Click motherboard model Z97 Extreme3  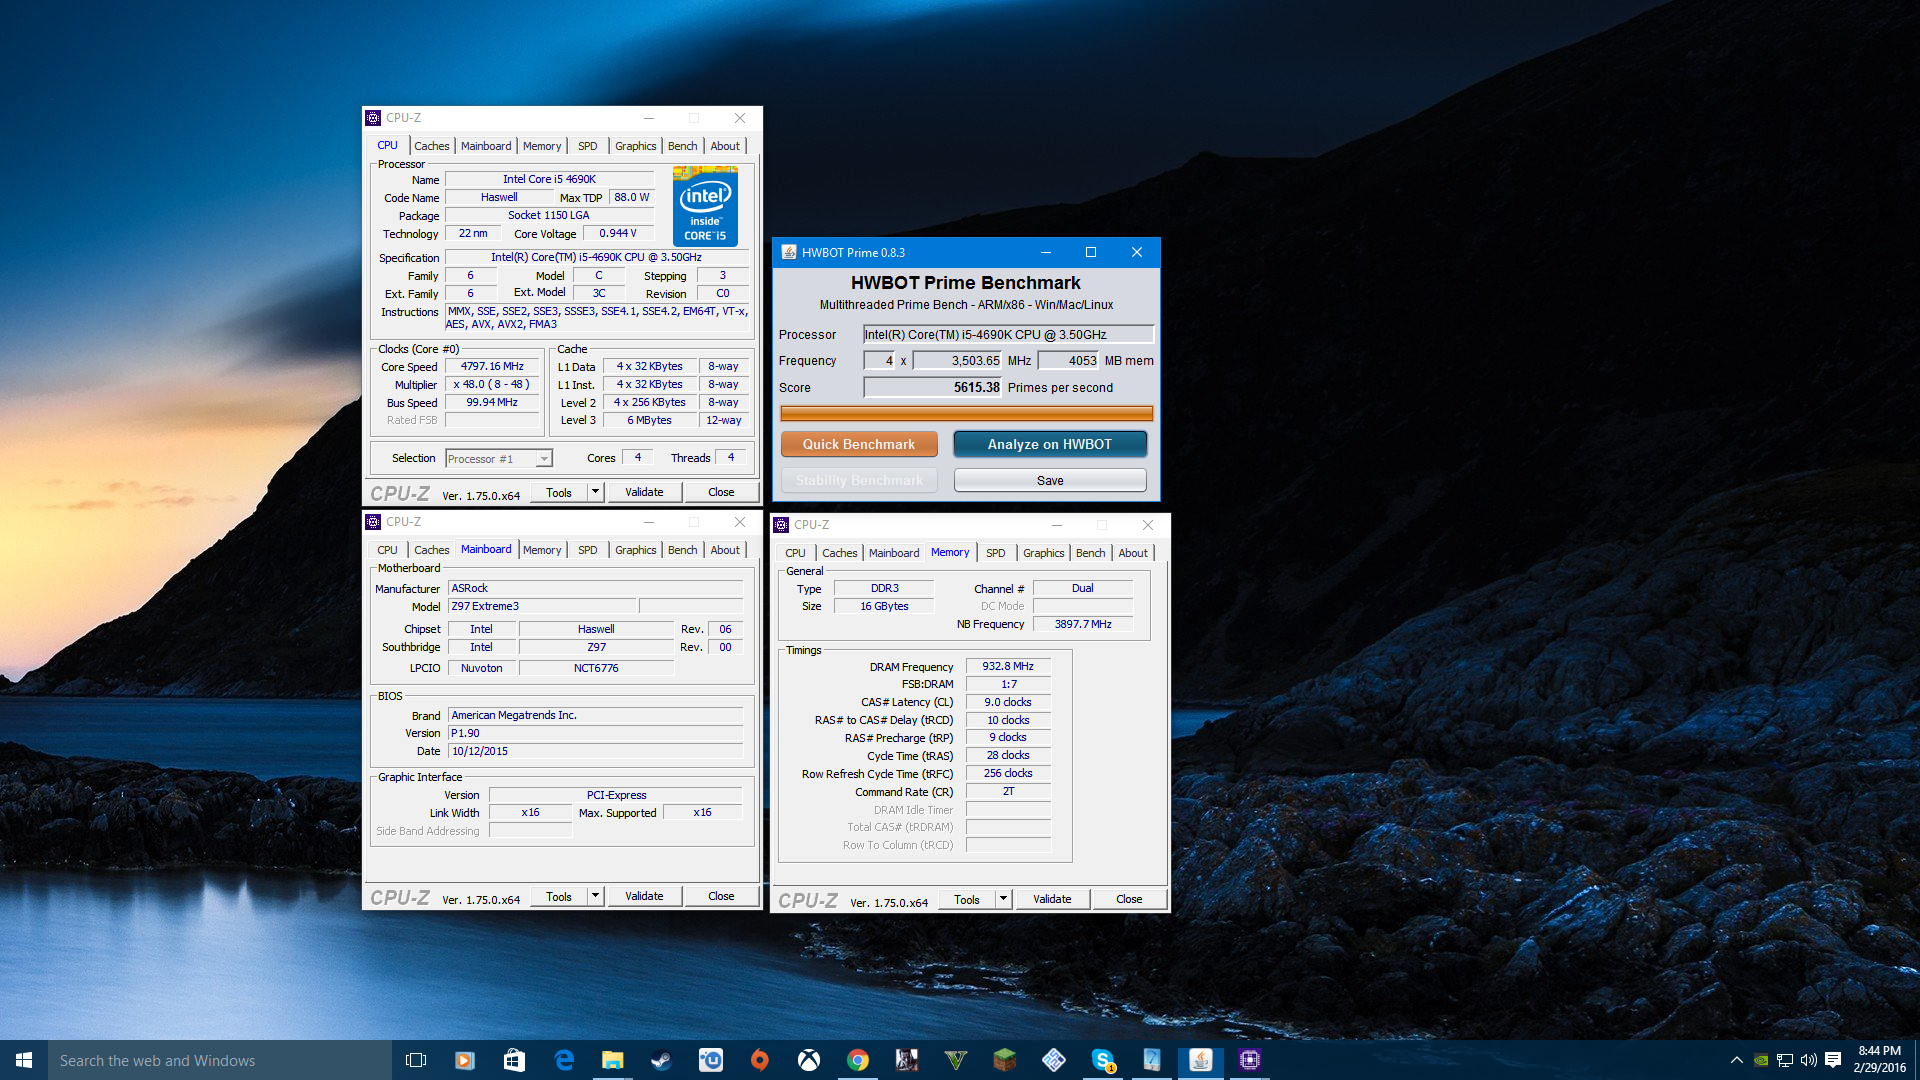pyautogui.click(x=541, y=606)
